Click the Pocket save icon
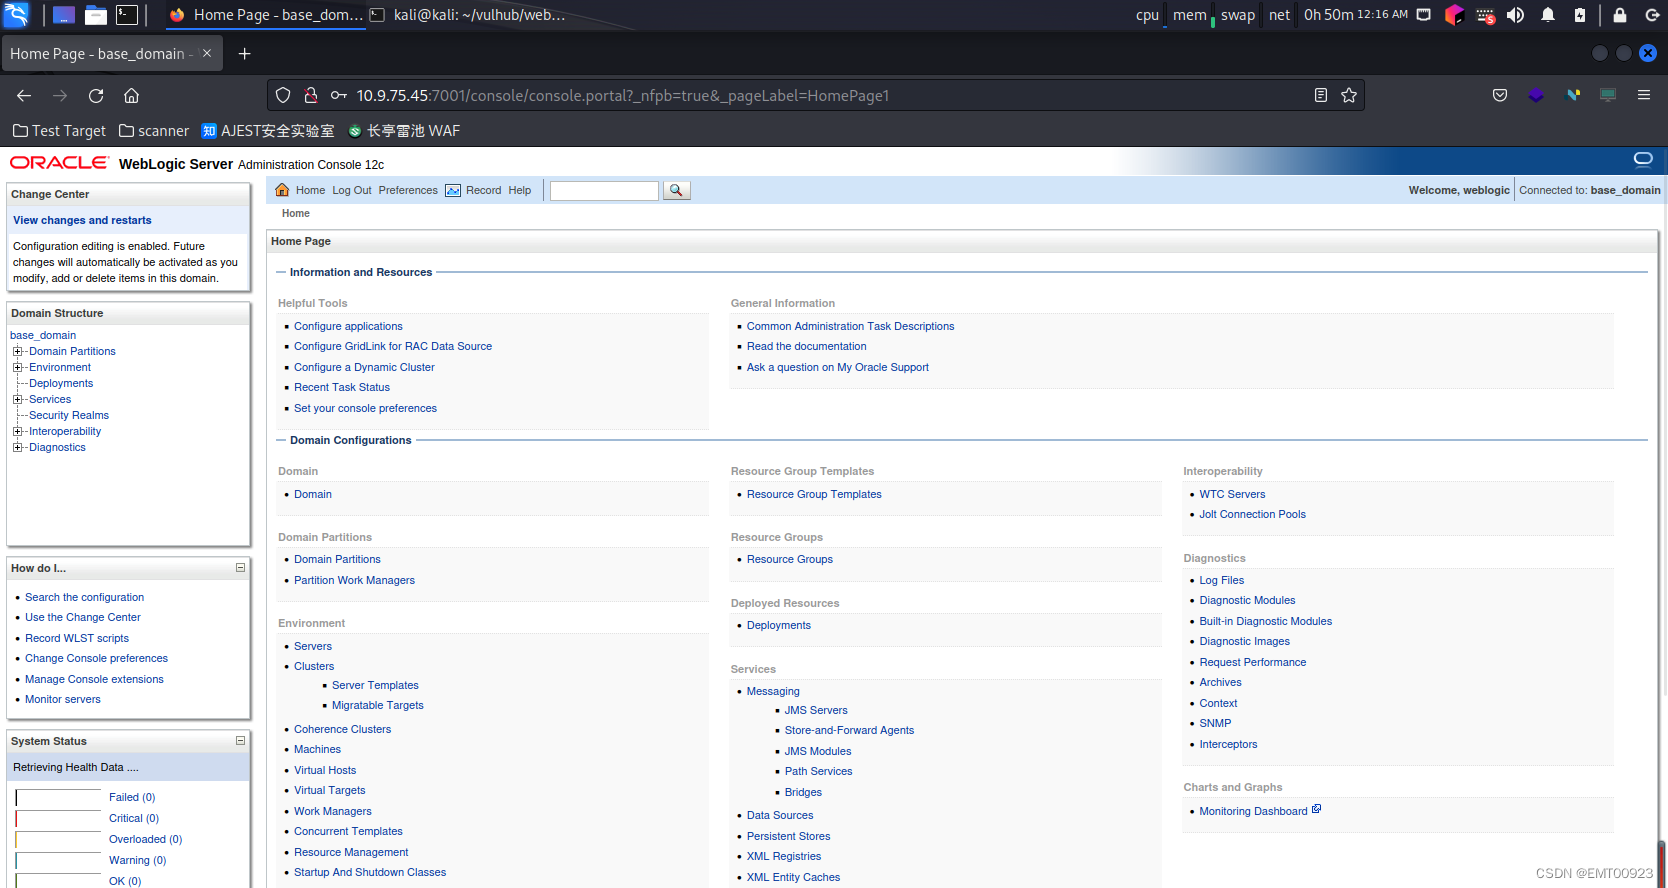The height and width of the screenshot is (888, 1668). click(1500, 95)
